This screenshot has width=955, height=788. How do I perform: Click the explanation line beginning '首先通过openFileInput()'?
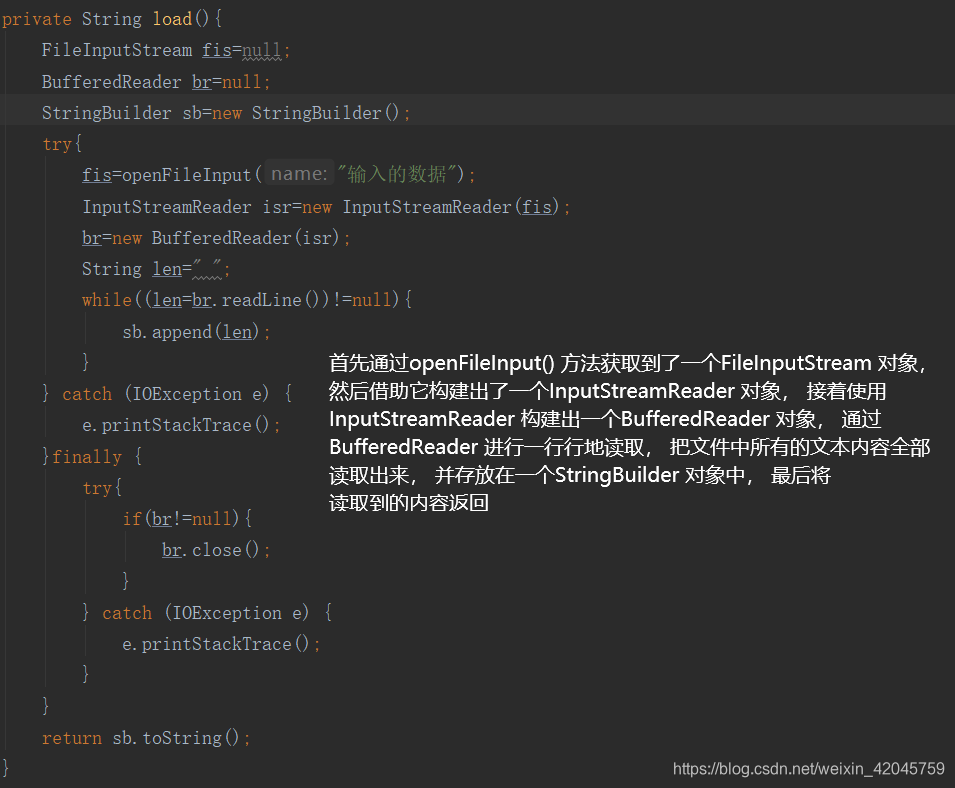627,363
